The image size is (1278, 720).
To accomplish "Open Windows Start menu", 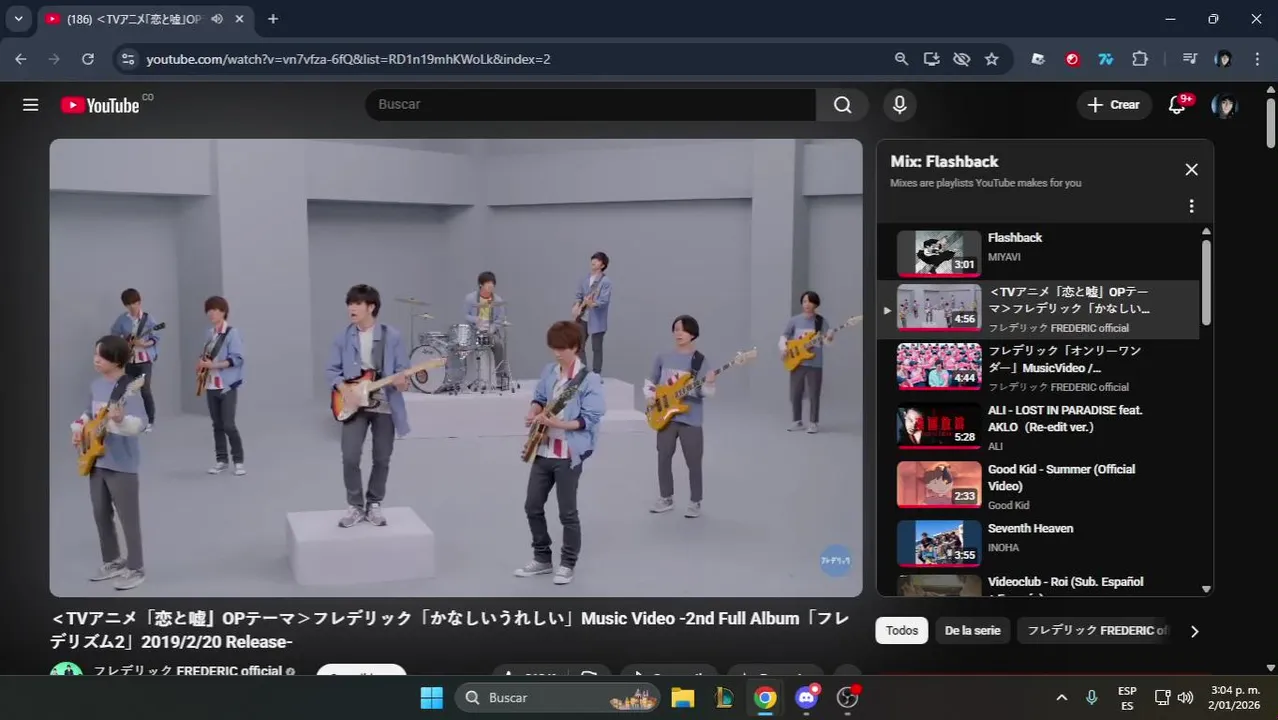I will (x=432, y=697).
